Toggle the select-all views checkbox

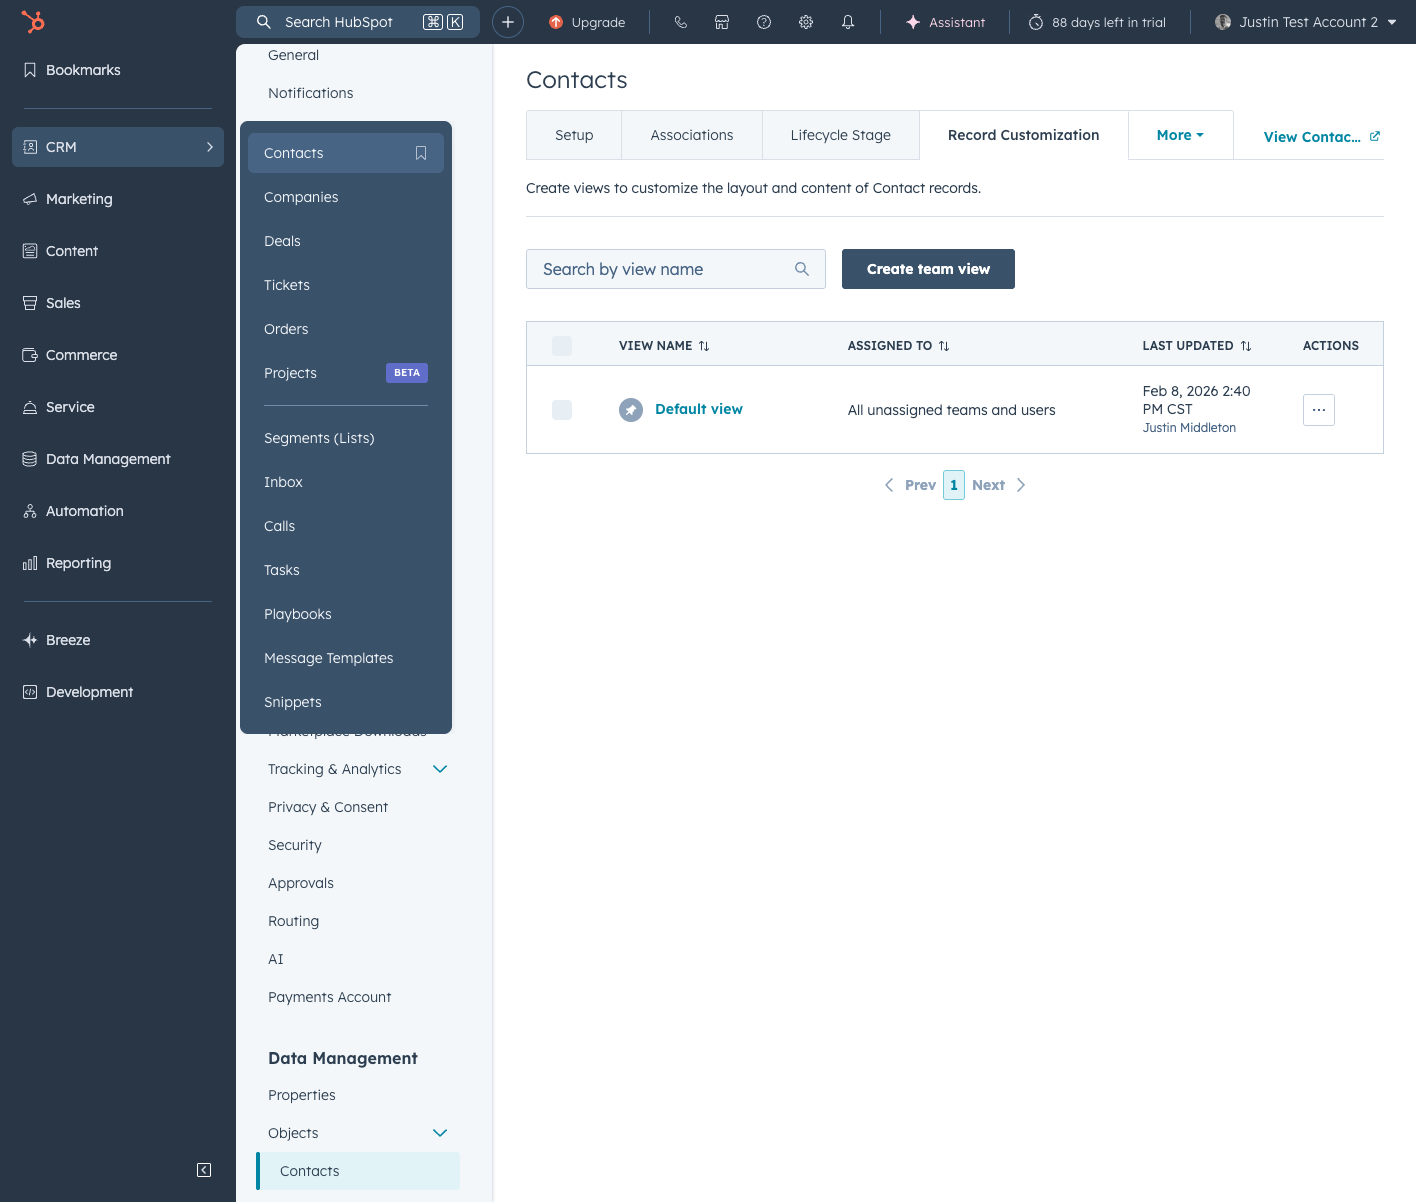(x=562, y=346)
